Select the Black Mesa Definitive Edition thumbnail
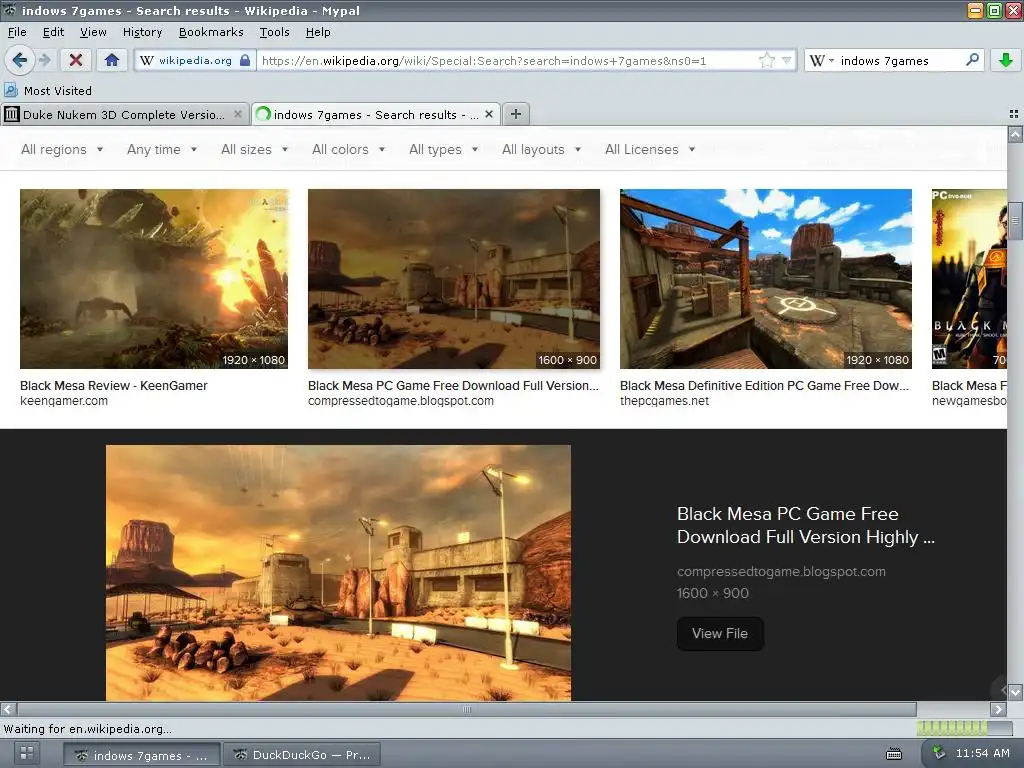 point(766,279)
